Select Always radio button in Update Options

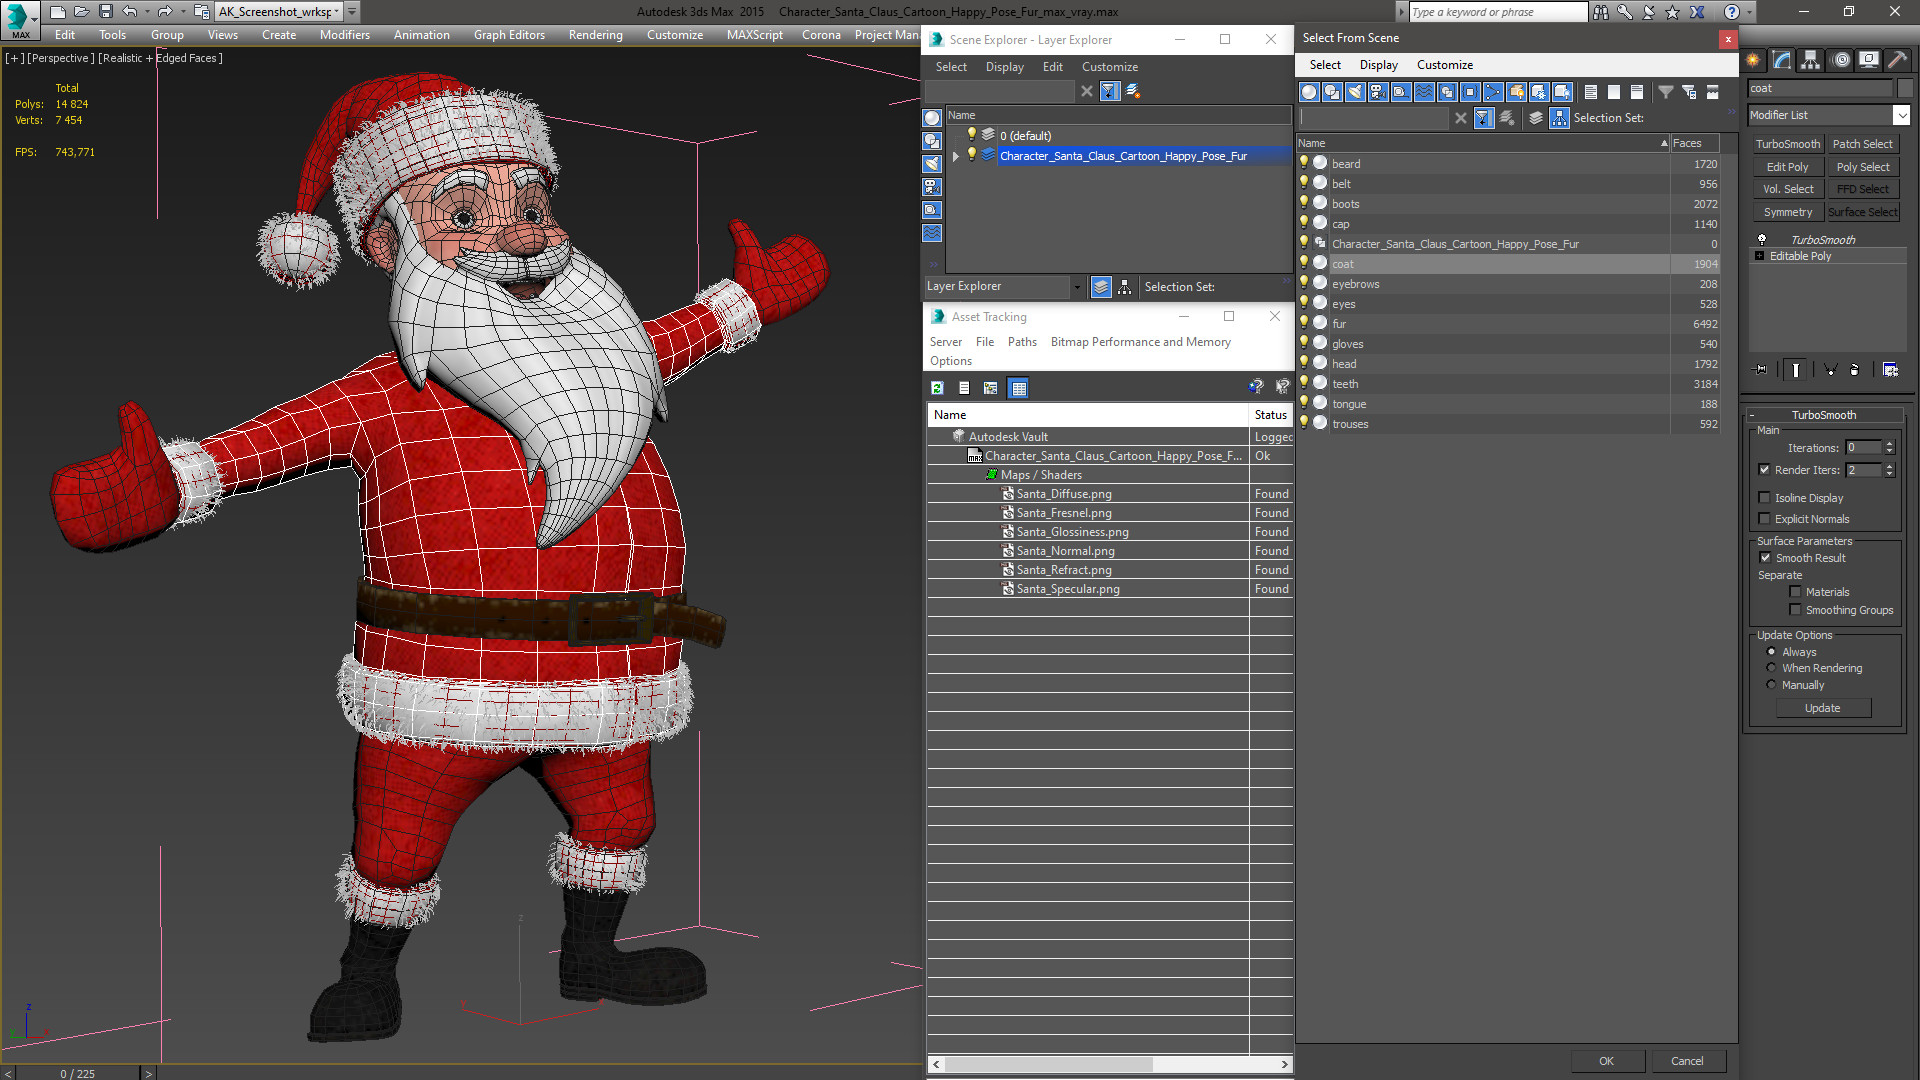coord(1771,651)
